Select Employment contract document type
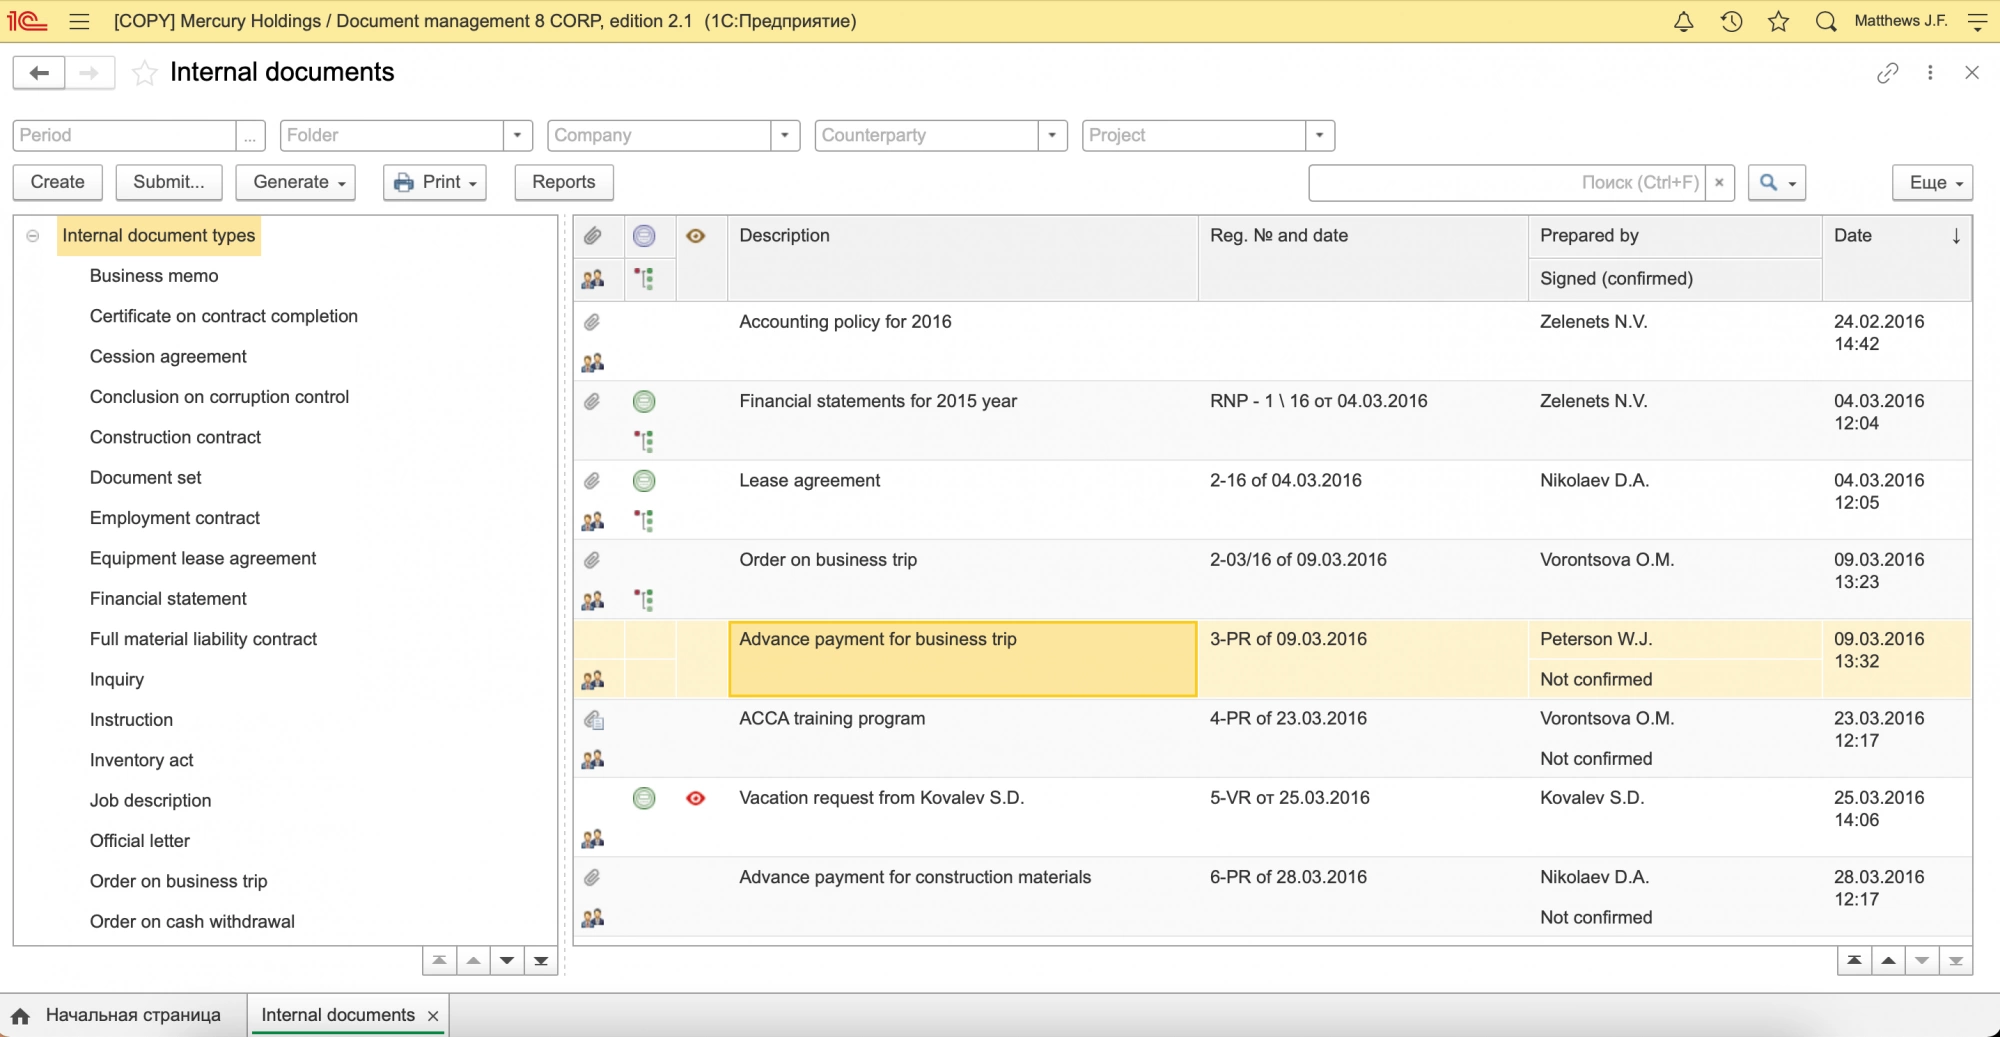The width and height of the screenshot is (2000, 1037). pos(175,518)
